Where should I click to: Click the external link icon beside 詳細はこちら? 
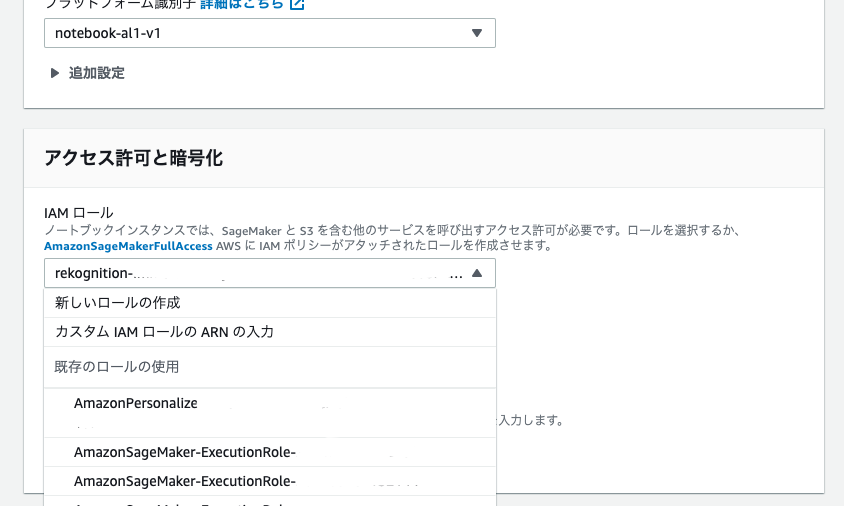coord(297,4)
